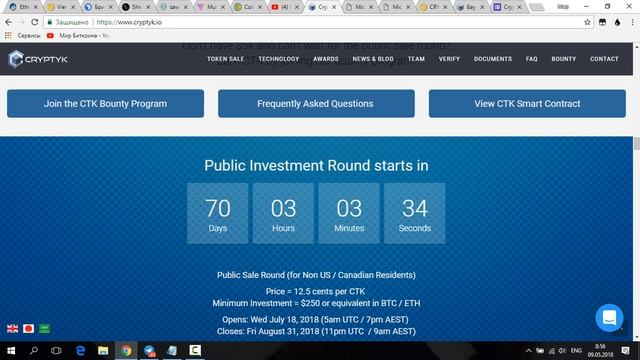Open volume control in system tray
The width and height of the screenshot is (640, 360).
click(562, 351)
